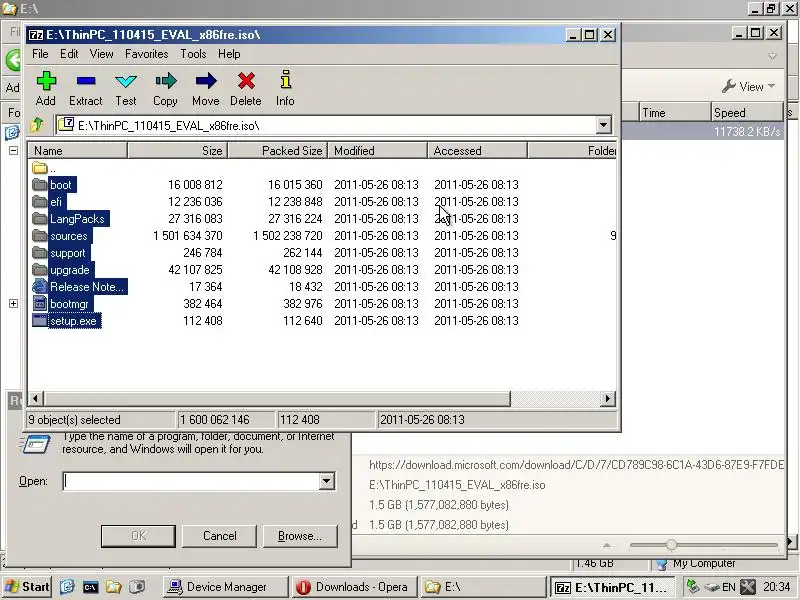Viewport: 800px width, 600px height.
Task: Select the boot folder icon
Action: (x=40, y=184)
